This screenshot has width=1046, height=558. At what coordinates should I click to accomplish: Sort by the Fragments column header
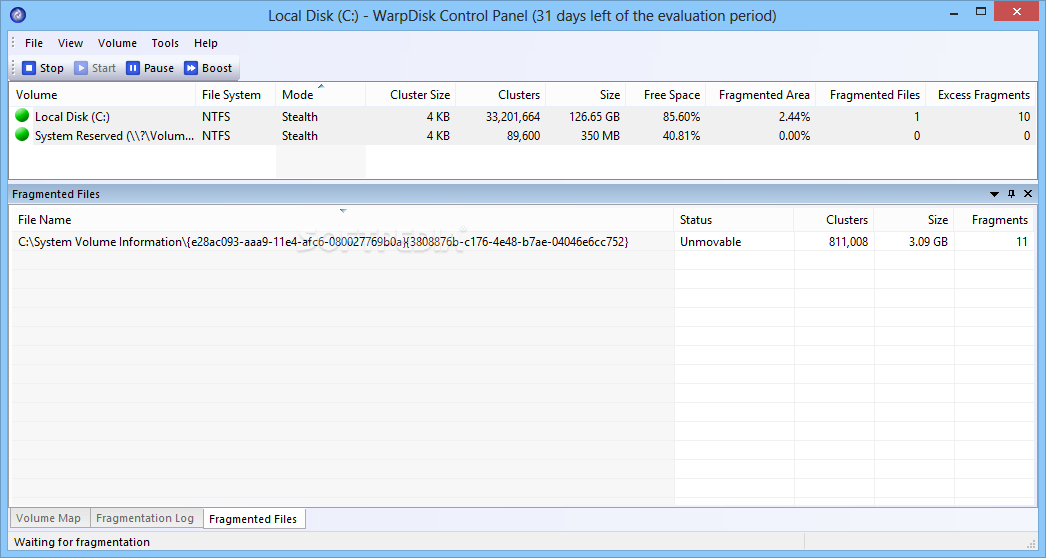click(x=994, y=220)
